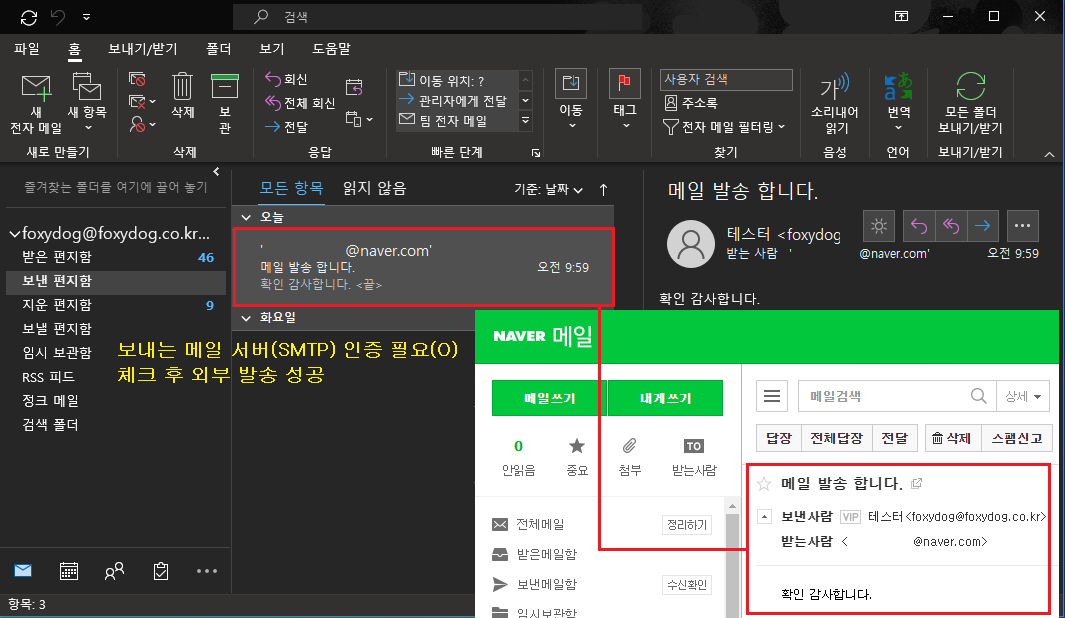Screen dimensions: 1065x618
Task: Open the 전자 메일 필터링 dropdown
Action: pos(724,127)
